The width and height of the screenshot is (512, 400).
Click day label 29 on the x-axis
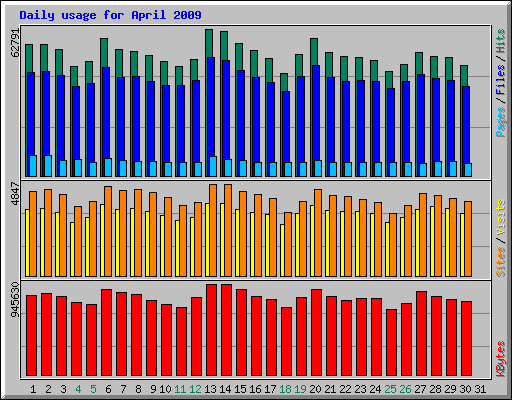[450, 389]
